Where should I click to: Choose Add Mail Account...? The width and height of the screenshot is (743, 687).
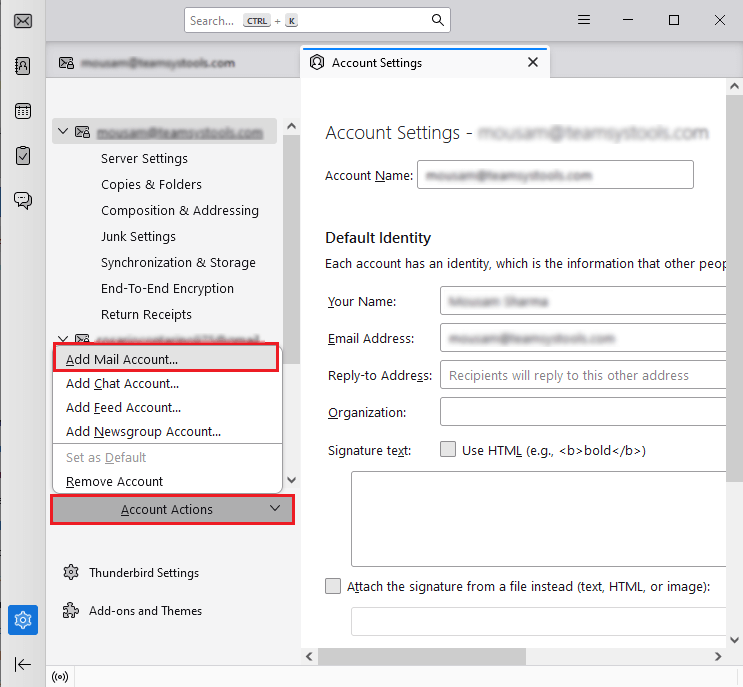pos(167,359)
